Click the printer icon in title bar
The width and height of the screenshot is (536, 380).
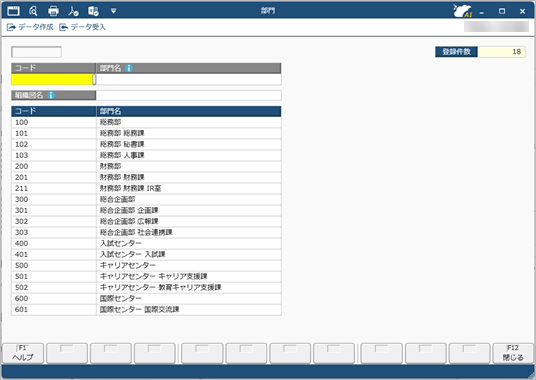coord(53,11)
